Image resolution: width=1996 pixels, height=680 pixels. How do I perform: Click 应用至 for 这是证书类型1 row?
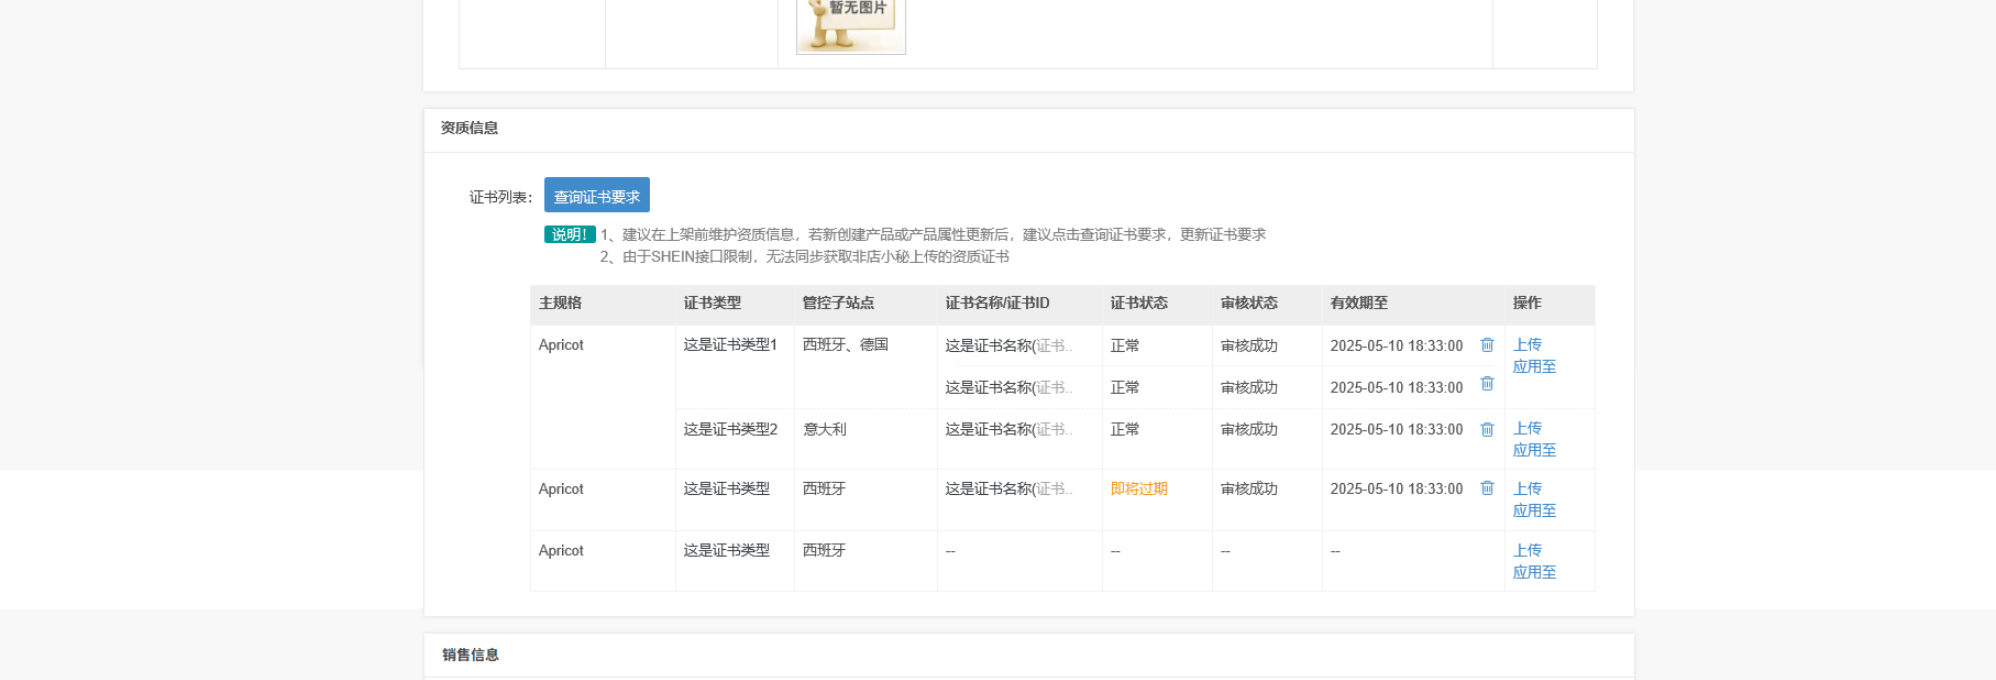pos(1534,366)
